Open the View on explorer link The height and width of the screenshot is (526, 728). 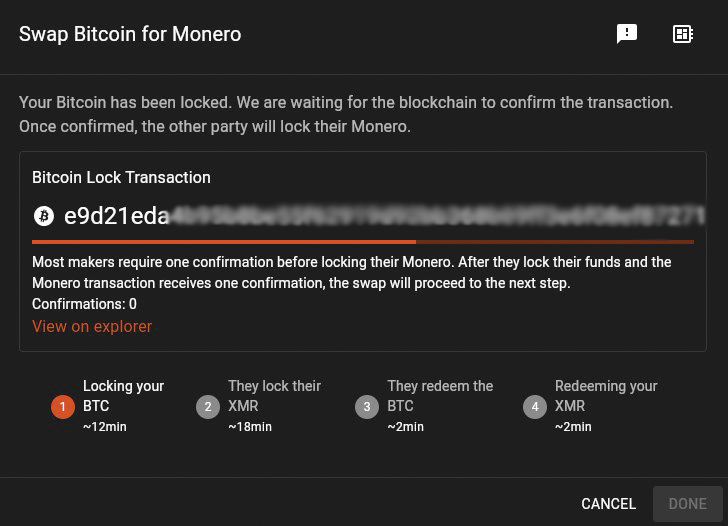click(x=92, y=326)
